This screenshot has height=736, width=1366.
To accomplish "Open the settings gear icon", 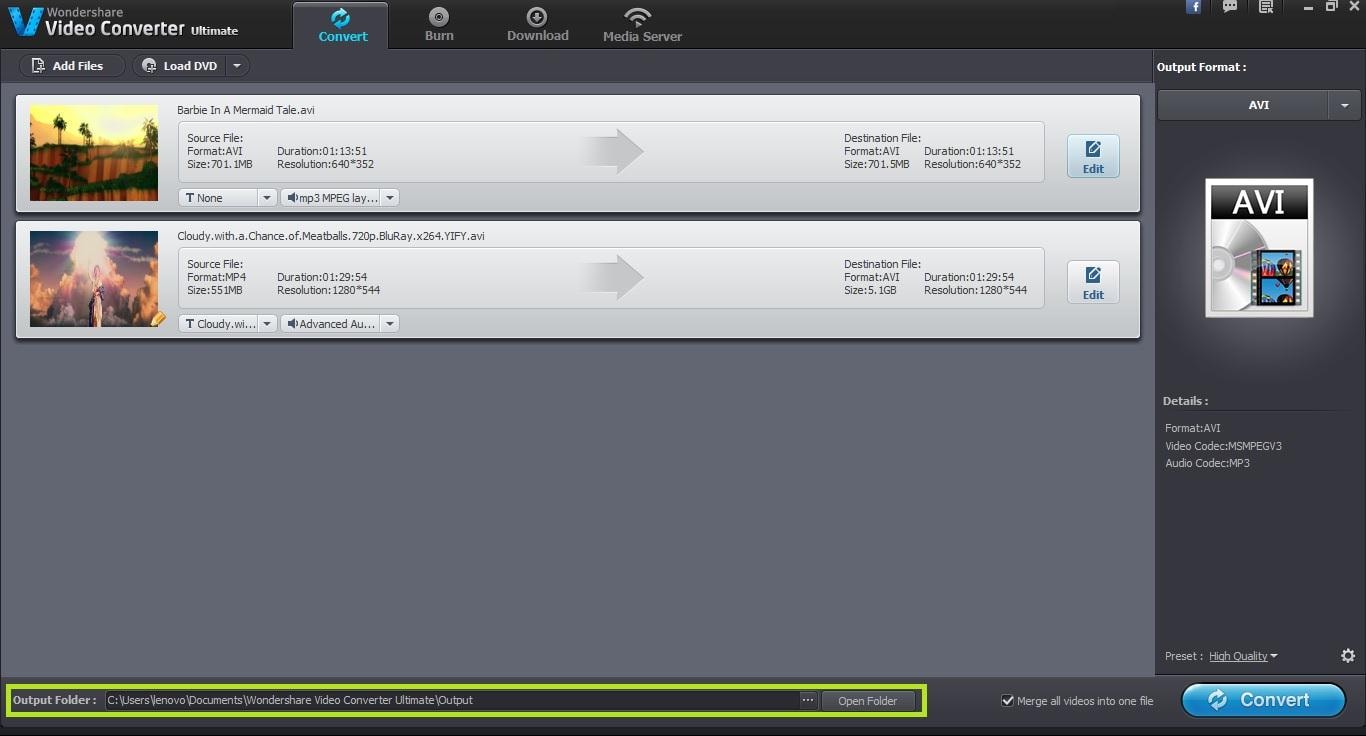I will point(1348,656).
